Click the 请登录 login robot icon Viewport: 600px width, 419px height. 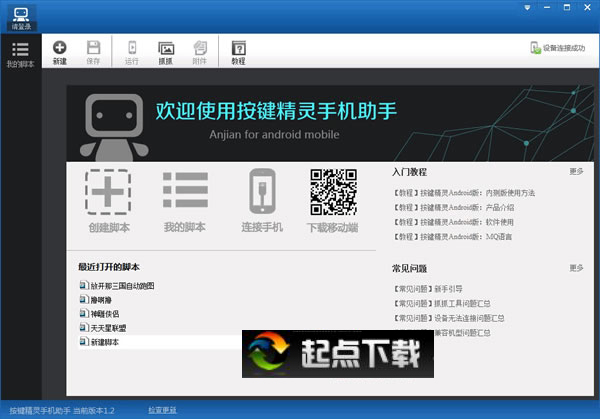[x=21, y=18]
